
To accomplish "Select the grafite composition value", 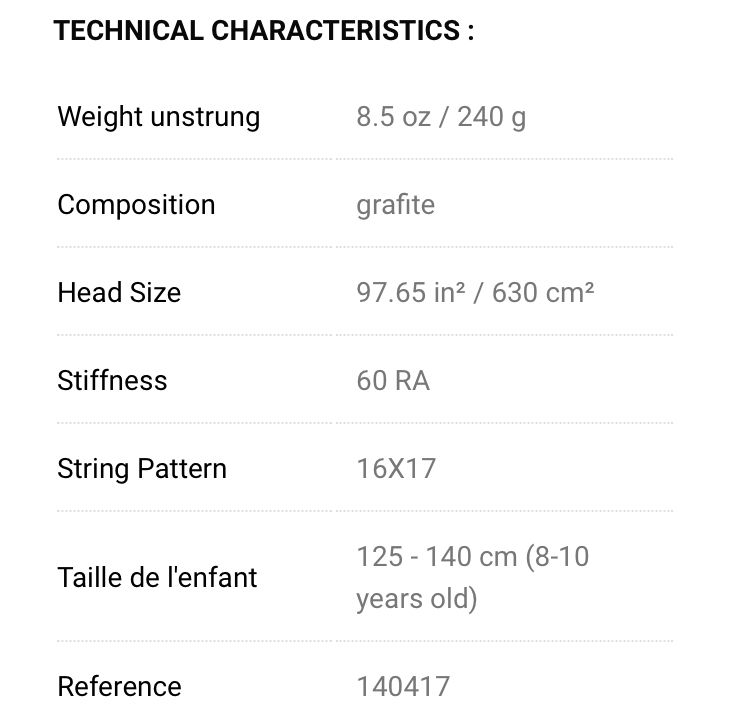I will click(x=395, y=205).
